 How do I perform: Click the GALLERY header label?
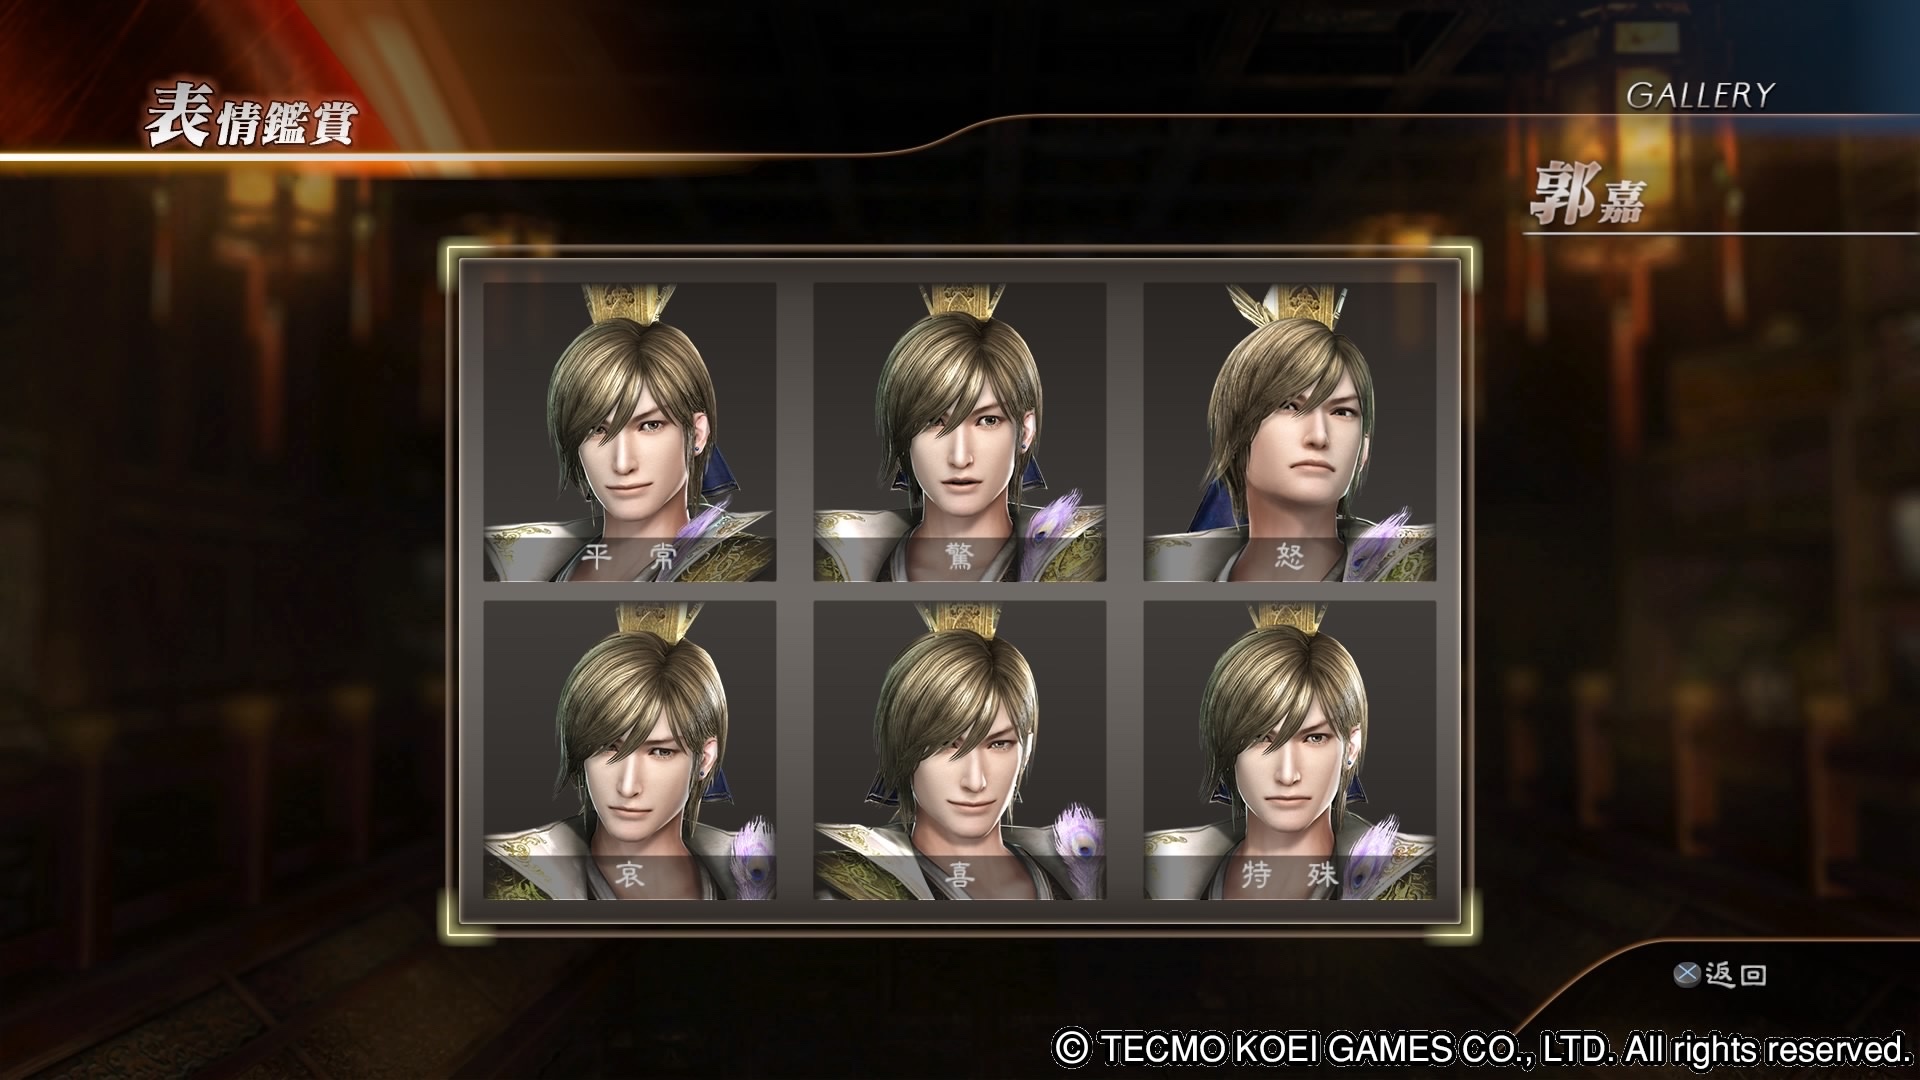click(x=1700, y=95)
